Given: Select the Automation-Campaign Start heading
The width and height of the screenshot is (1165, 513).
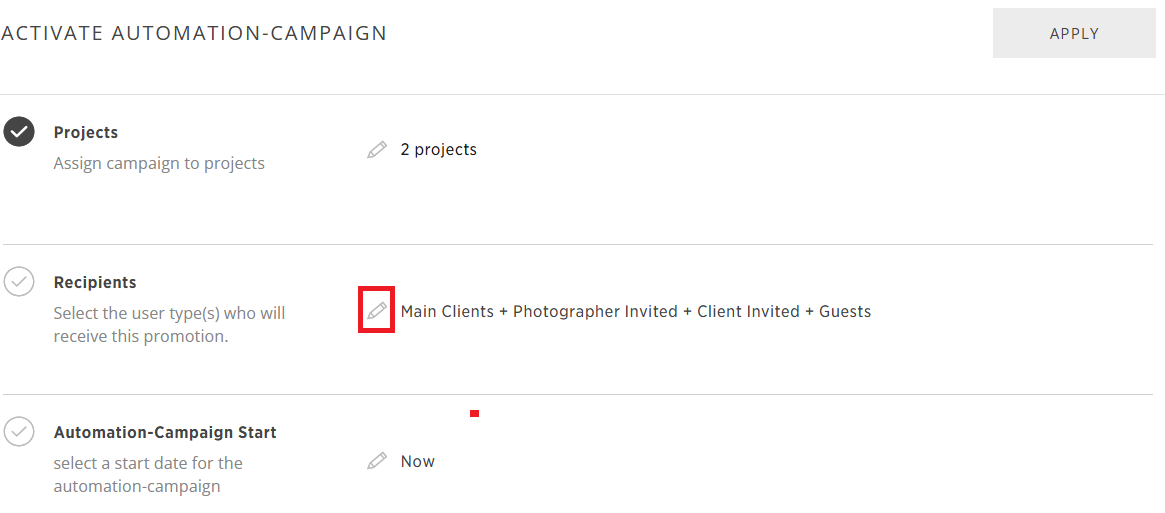Looking at the screenshot, I should click(165, 432).
